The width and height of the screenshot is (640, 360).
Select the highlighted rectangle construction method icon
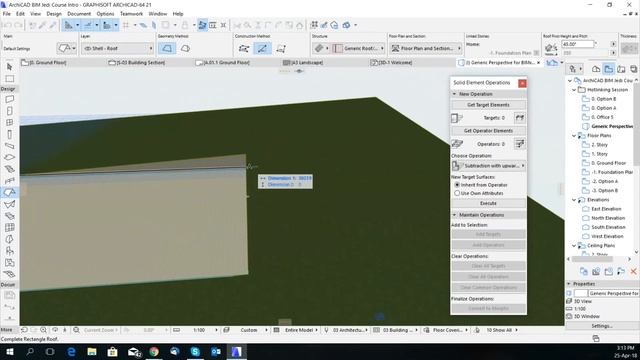tap(262, 49)
